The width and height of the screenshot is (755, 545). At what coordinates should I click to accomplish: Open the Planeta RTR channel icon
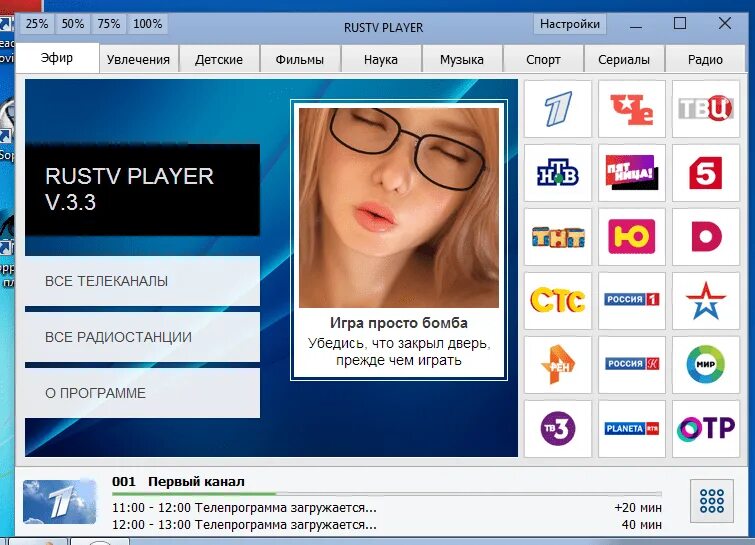632,428
